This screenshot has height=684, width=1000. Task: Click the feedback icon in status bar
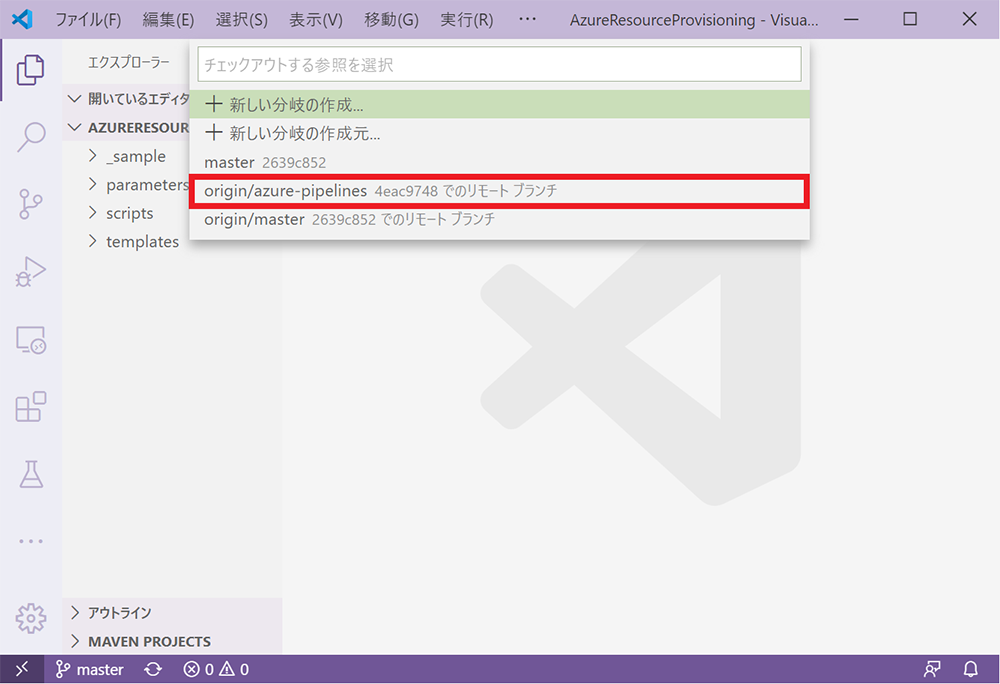932,669
